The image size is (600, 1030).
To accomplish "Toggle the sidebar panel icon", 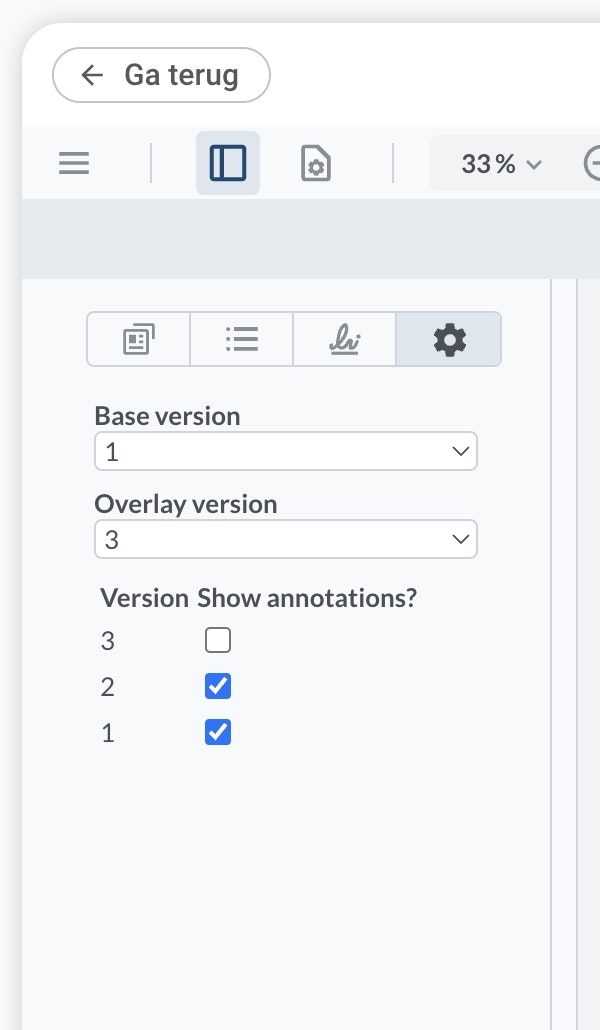I will (x=228, y=163).
